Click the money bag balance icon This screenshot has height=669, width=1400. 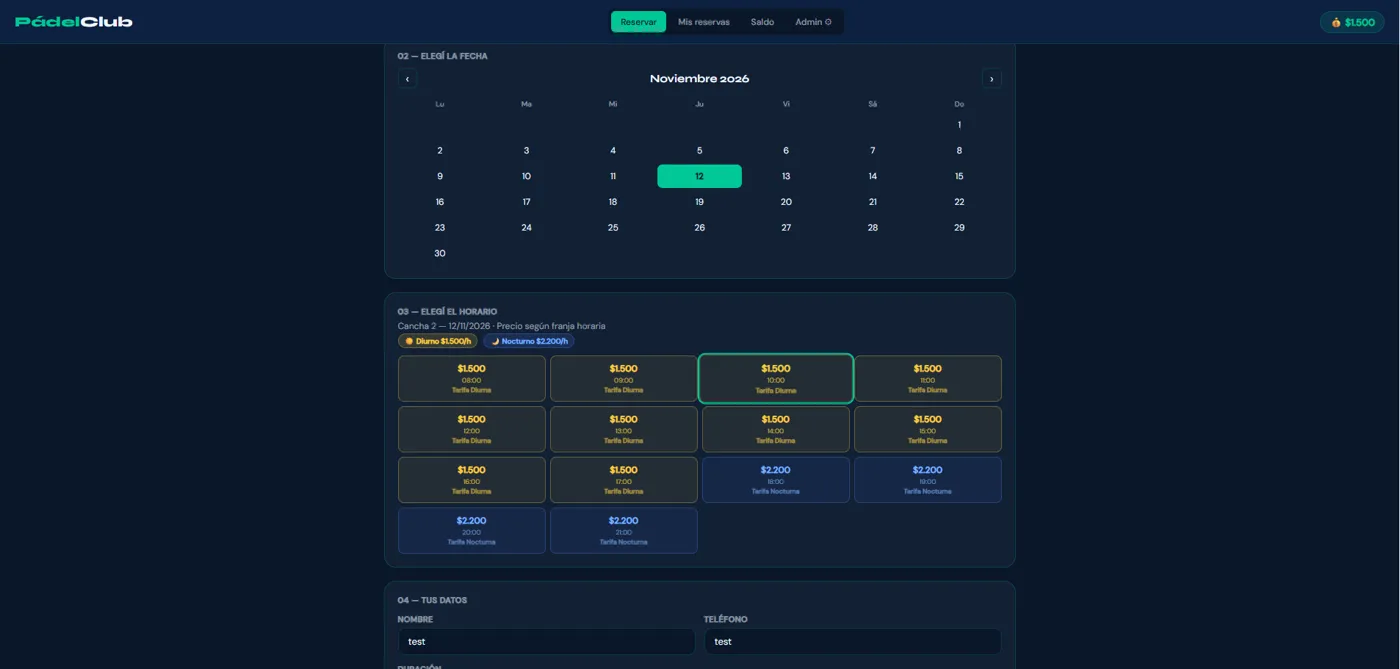pos(1336,22)
